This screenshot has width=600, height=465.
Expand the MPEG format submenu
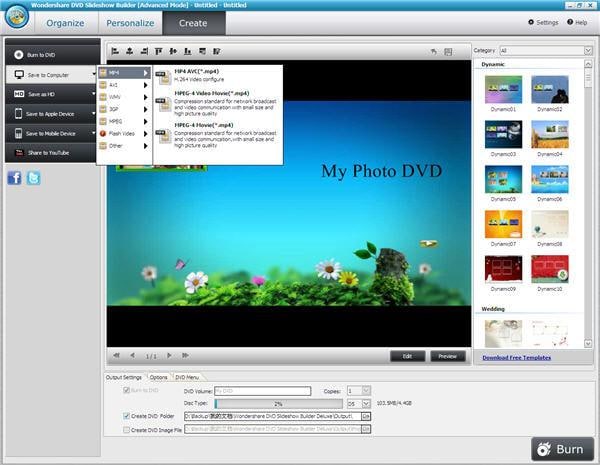[x=124, y=121]
